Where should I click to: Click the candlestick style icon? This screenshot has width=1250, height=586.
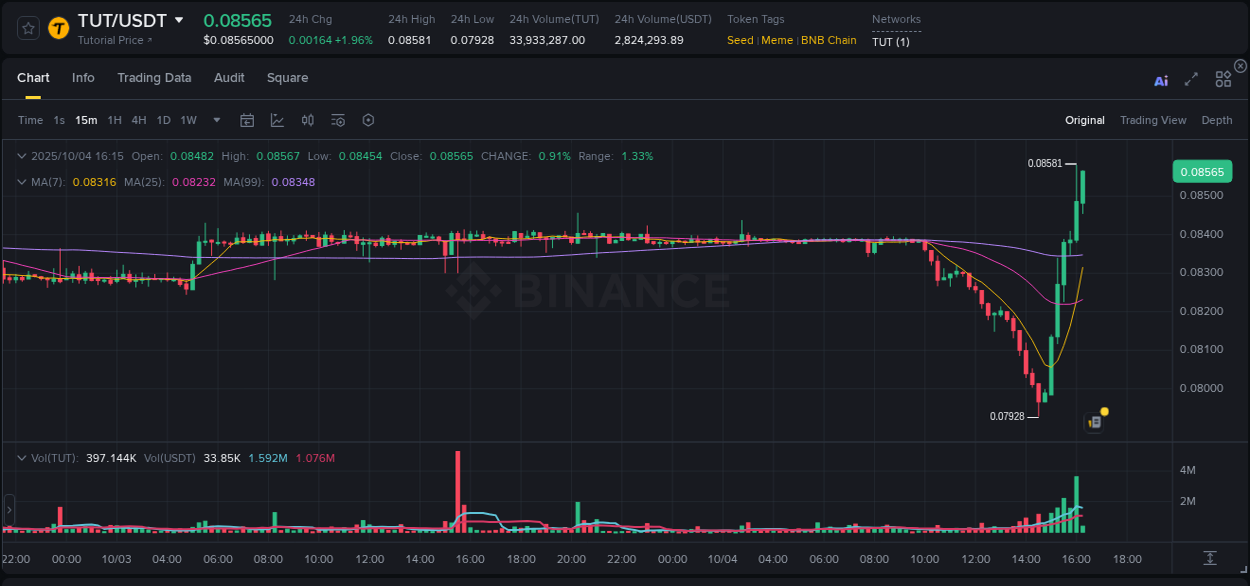point(308,120)
